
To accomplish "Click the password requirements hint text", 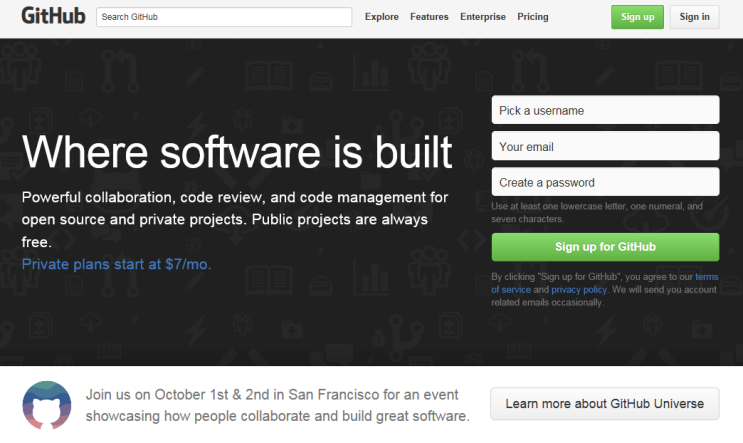I will click(x=597, y=213).
